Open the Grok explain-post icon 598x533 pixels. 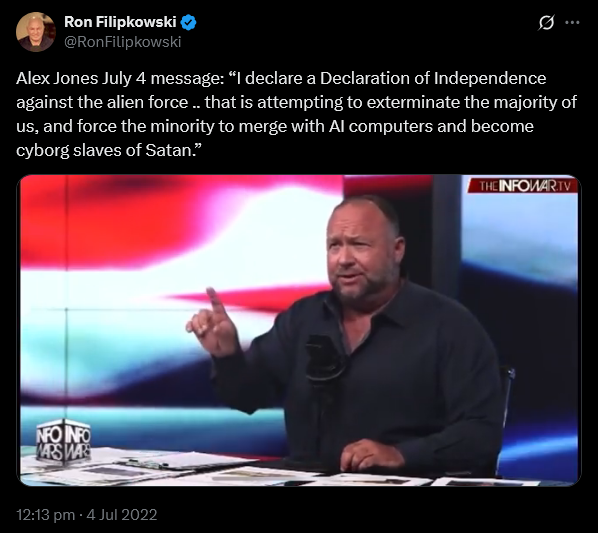(546, 23)
